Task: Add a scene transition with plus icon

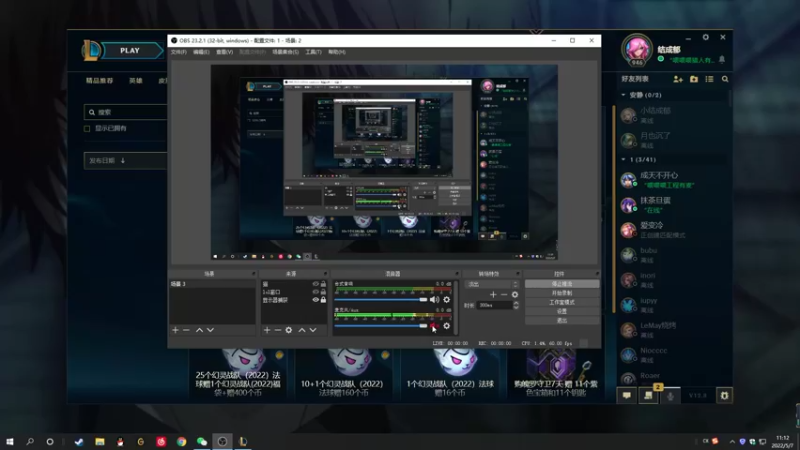Action: click(493, 294)
